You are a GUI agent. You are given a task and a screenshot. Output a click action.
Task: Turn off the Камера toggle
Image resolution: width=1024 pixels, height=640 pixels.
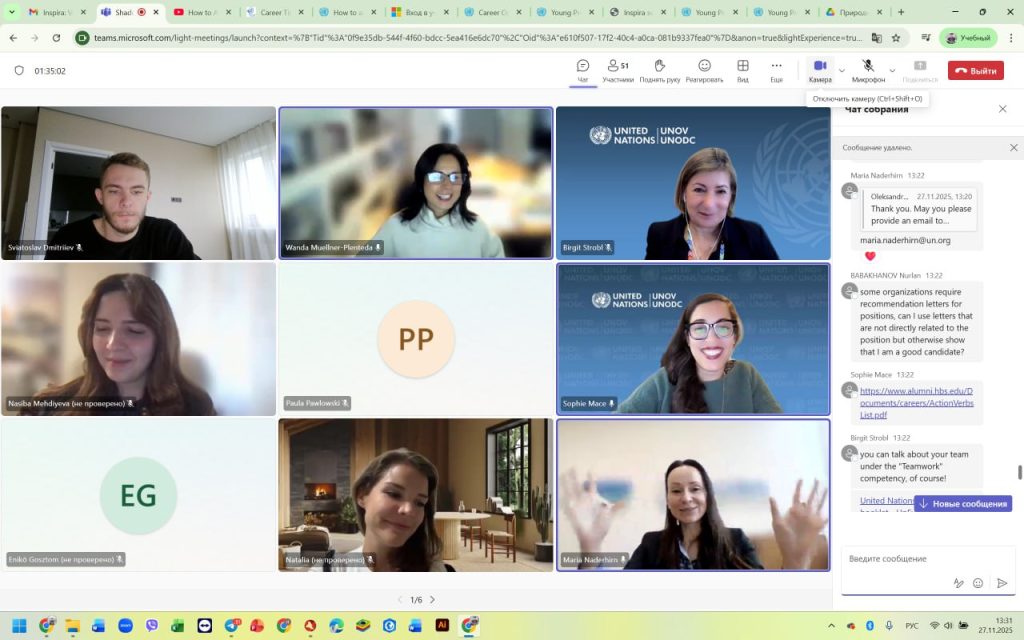click(820, 70)
